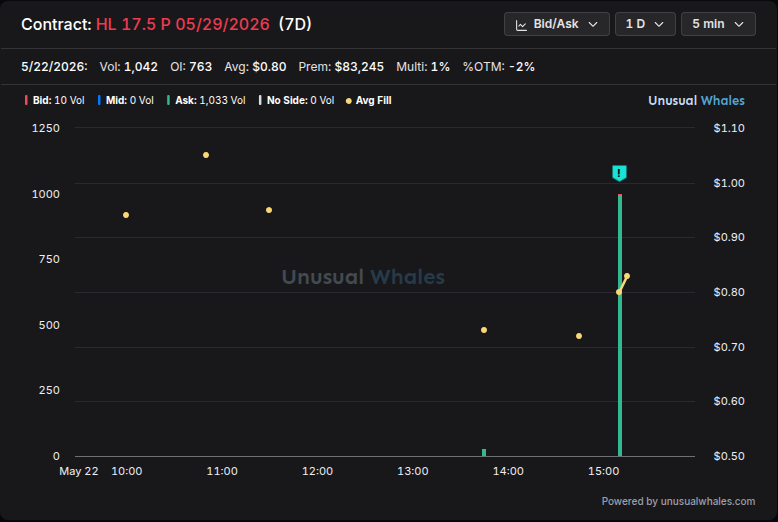Click the 12:00 time axis label
This screenshot has height=522, width=778.
pyautogui.click(x=318, y=471)
